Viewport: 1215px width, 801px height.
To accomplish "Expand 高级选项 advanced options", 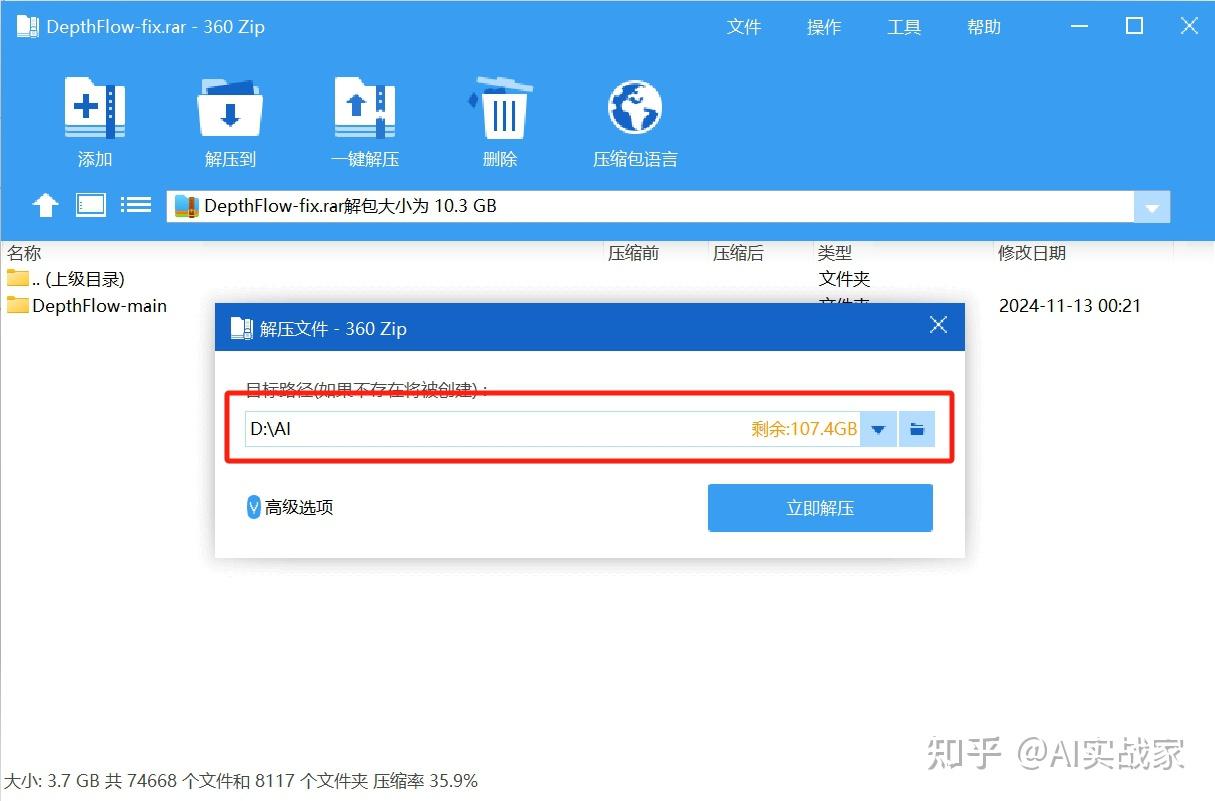I will point(288,507).
